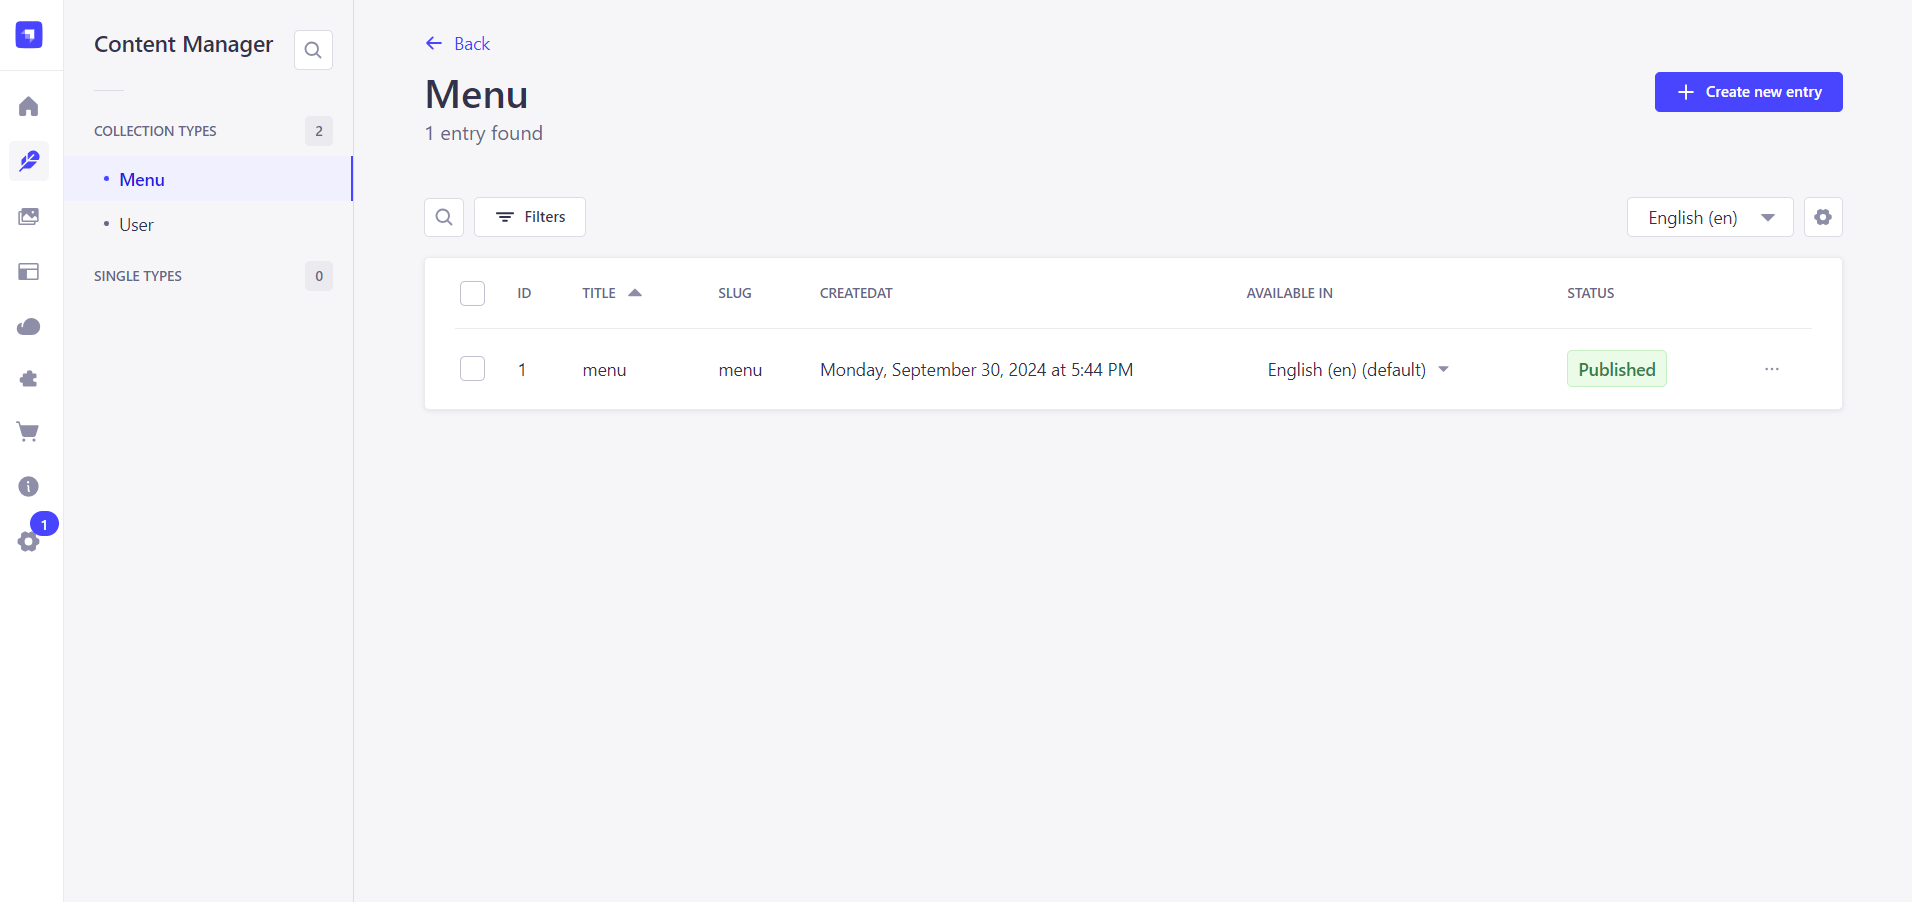The width and height of the screenshot is (1912, 902).
Task: Check the box for menu entry row
Action: (x=472, y=369)
